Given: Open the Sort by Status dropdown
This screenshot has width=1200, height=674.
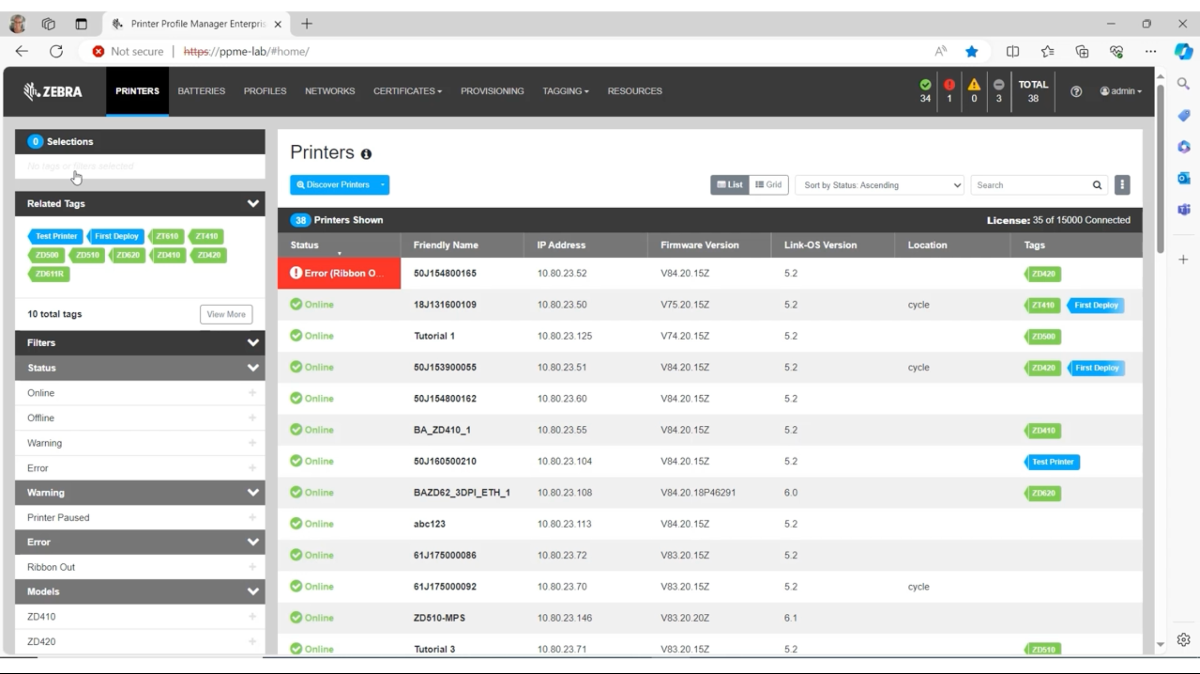Looking at the screenshot, I should [x=882, y=185].
